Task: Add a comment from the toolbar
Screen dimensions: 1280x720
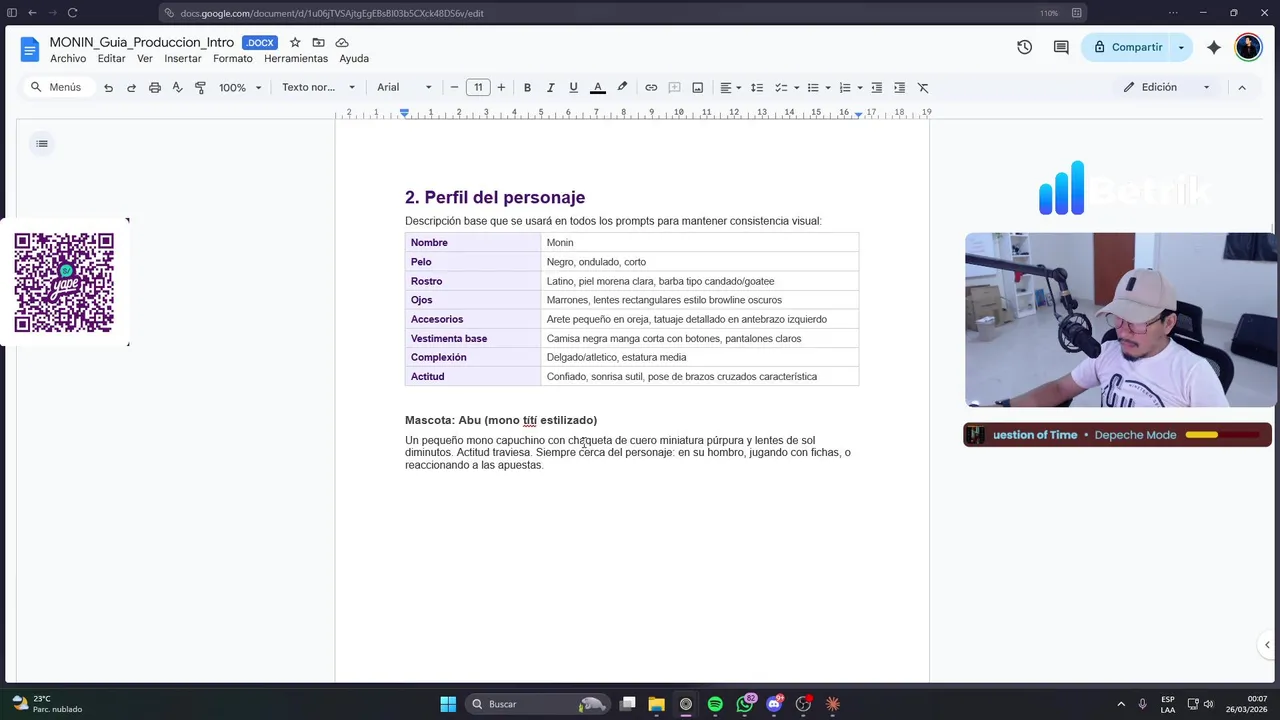Action: (x=674, y=88)
